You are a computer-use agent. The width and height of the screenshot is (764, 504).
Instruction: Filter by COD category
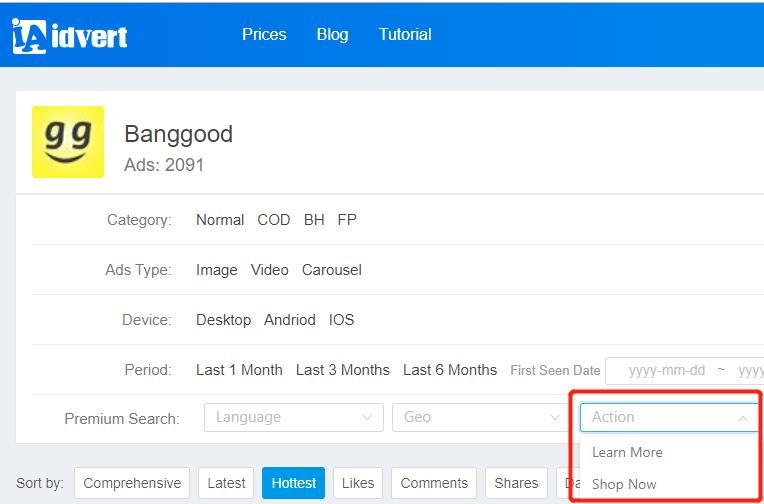273,220
